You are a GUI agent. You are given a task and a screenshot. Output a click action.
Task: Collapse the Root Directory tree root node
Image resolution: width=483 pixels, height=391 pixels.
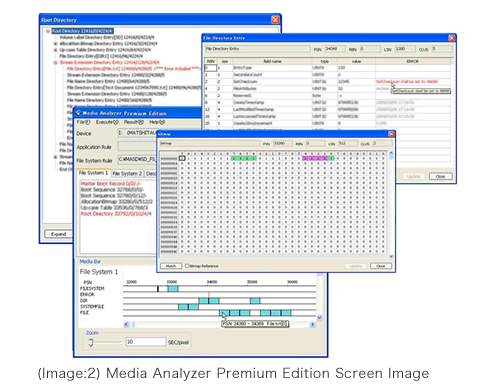click(x=48, y=31)
